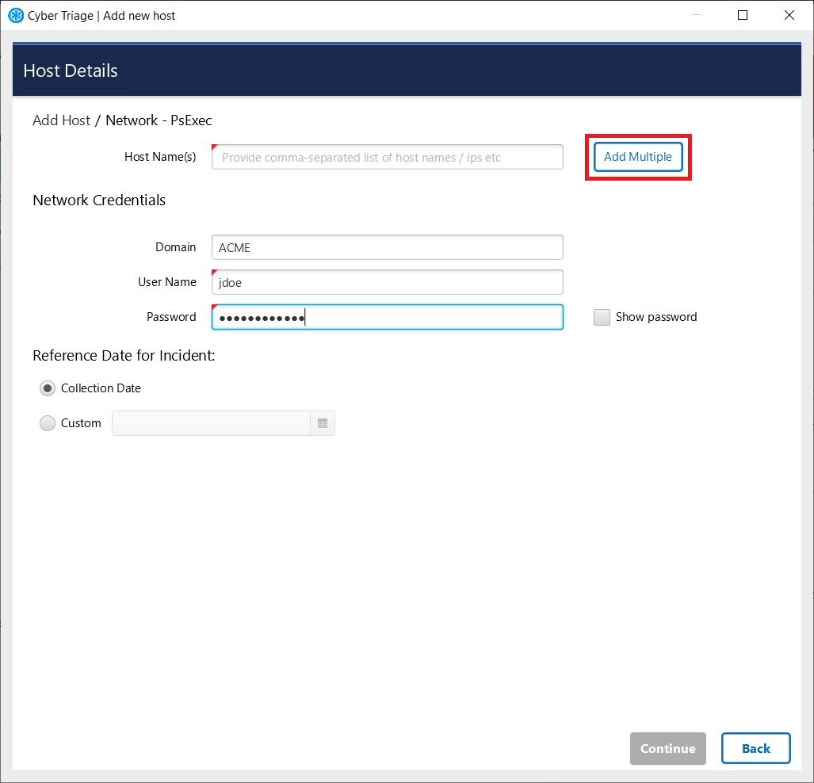Minimize the Add new host window

(x=697, y=16)
